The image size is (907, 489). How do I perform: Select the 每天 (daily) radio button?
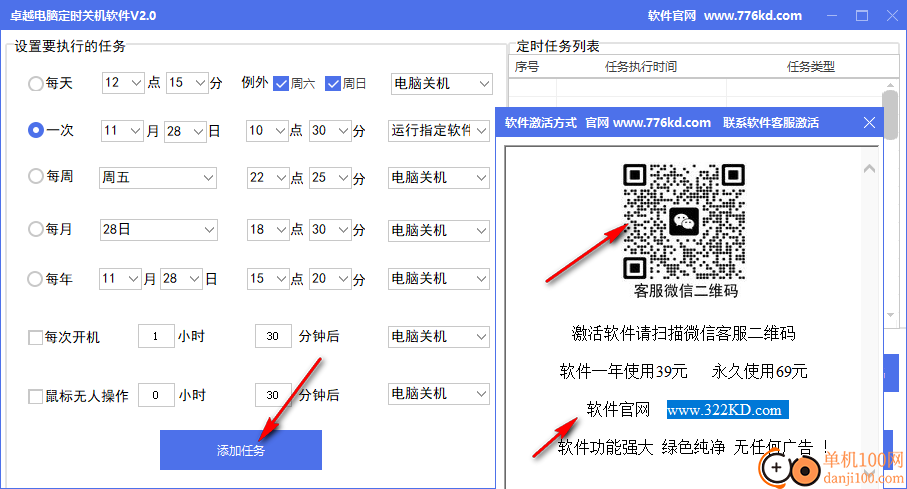click(x=35, y=84)
